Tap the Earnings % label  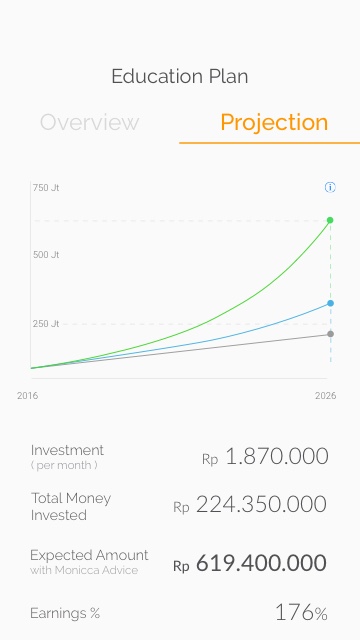65,613
